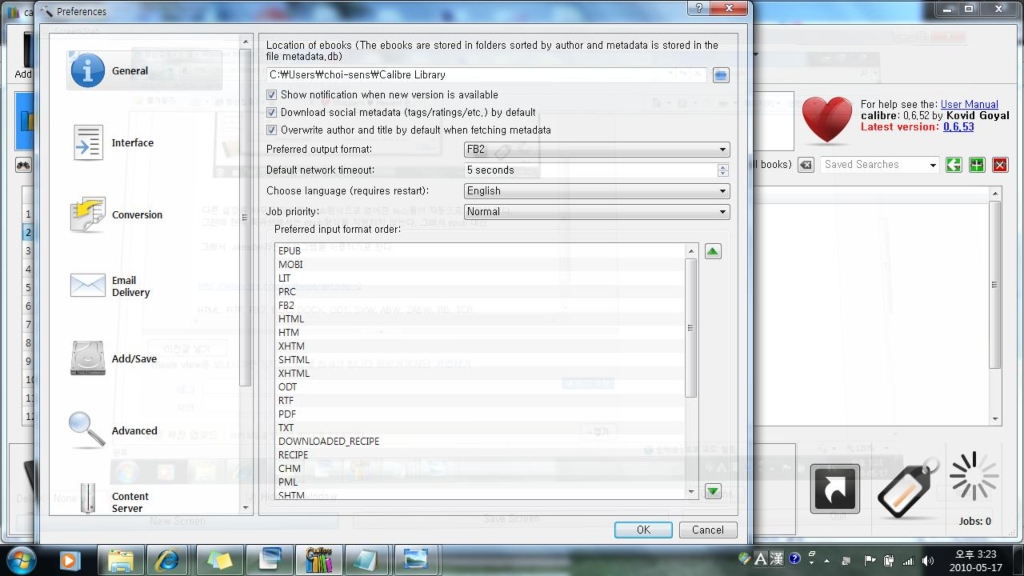Click the Preferences dialog help button
Viewport: 1024px width, 576px height.
(x=699, y=8)
